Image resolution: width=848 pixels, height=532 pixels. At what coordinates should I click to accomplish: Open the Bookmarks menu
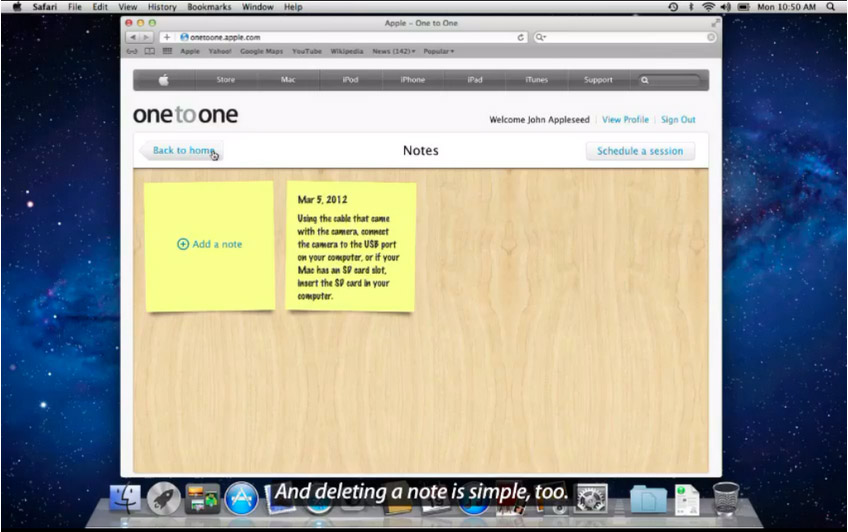click(209, 7)
